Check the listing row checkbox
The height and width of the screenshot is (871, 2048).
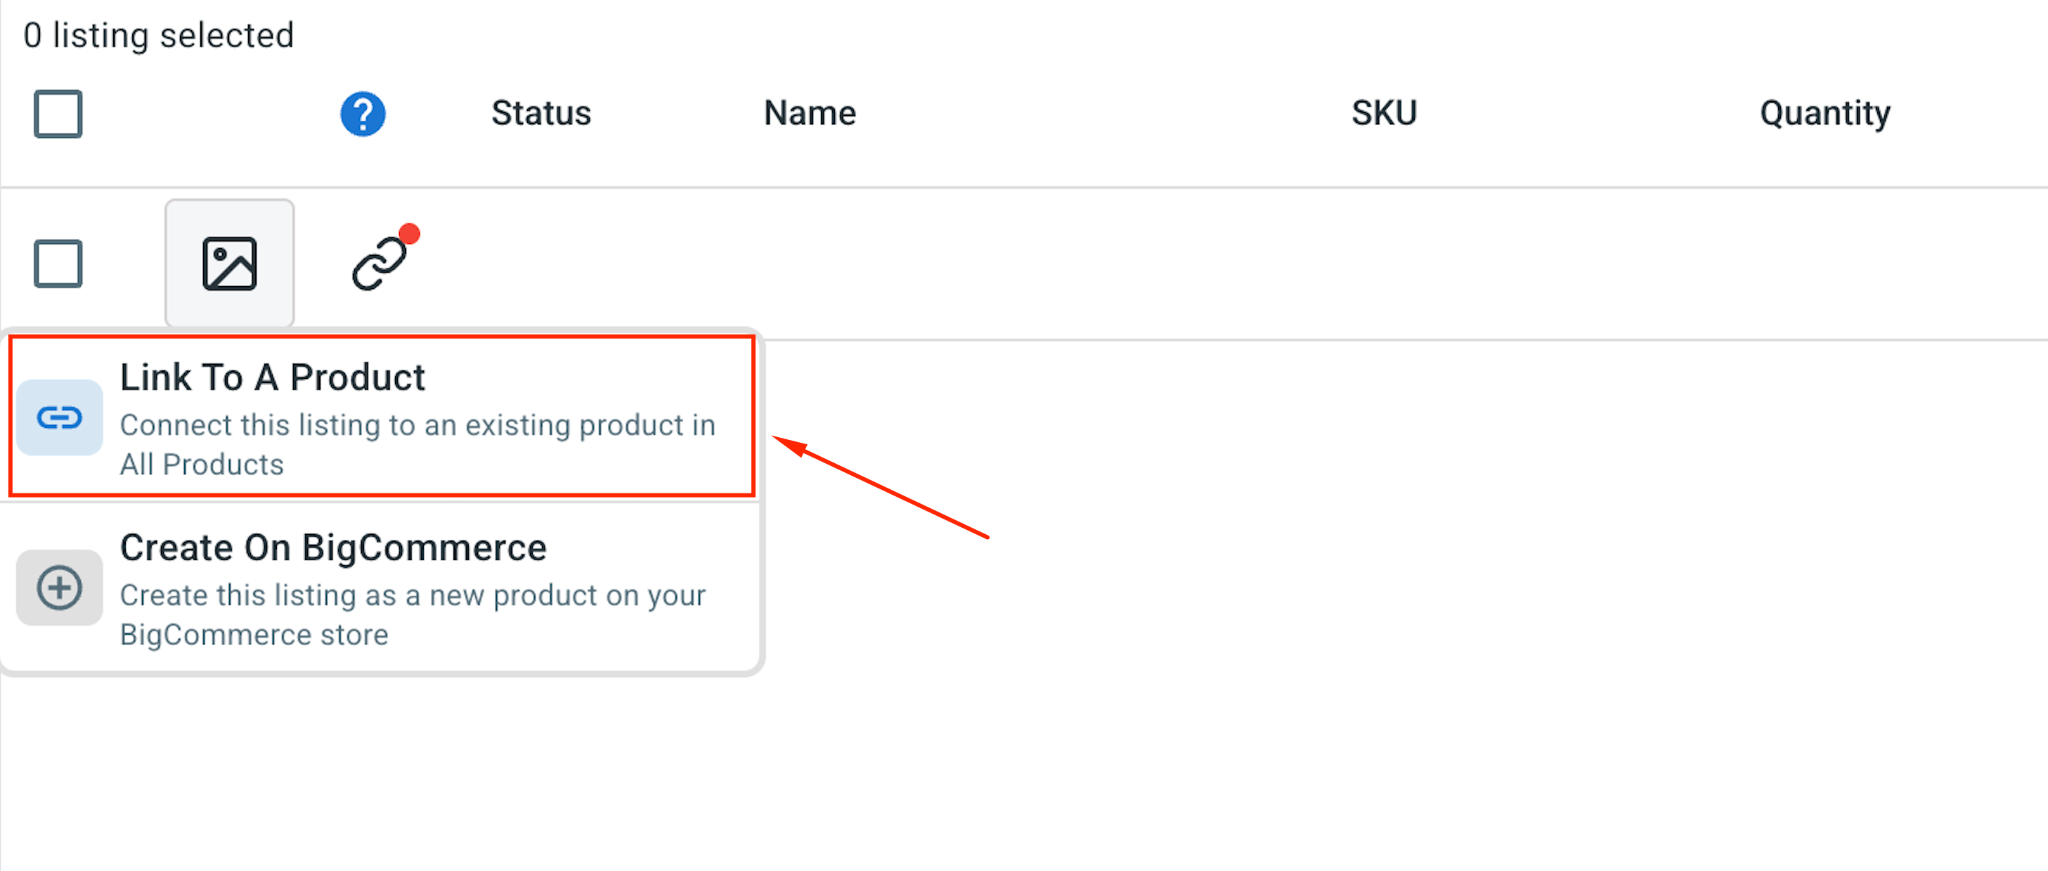pyautogui.click(x=58, y=264)
